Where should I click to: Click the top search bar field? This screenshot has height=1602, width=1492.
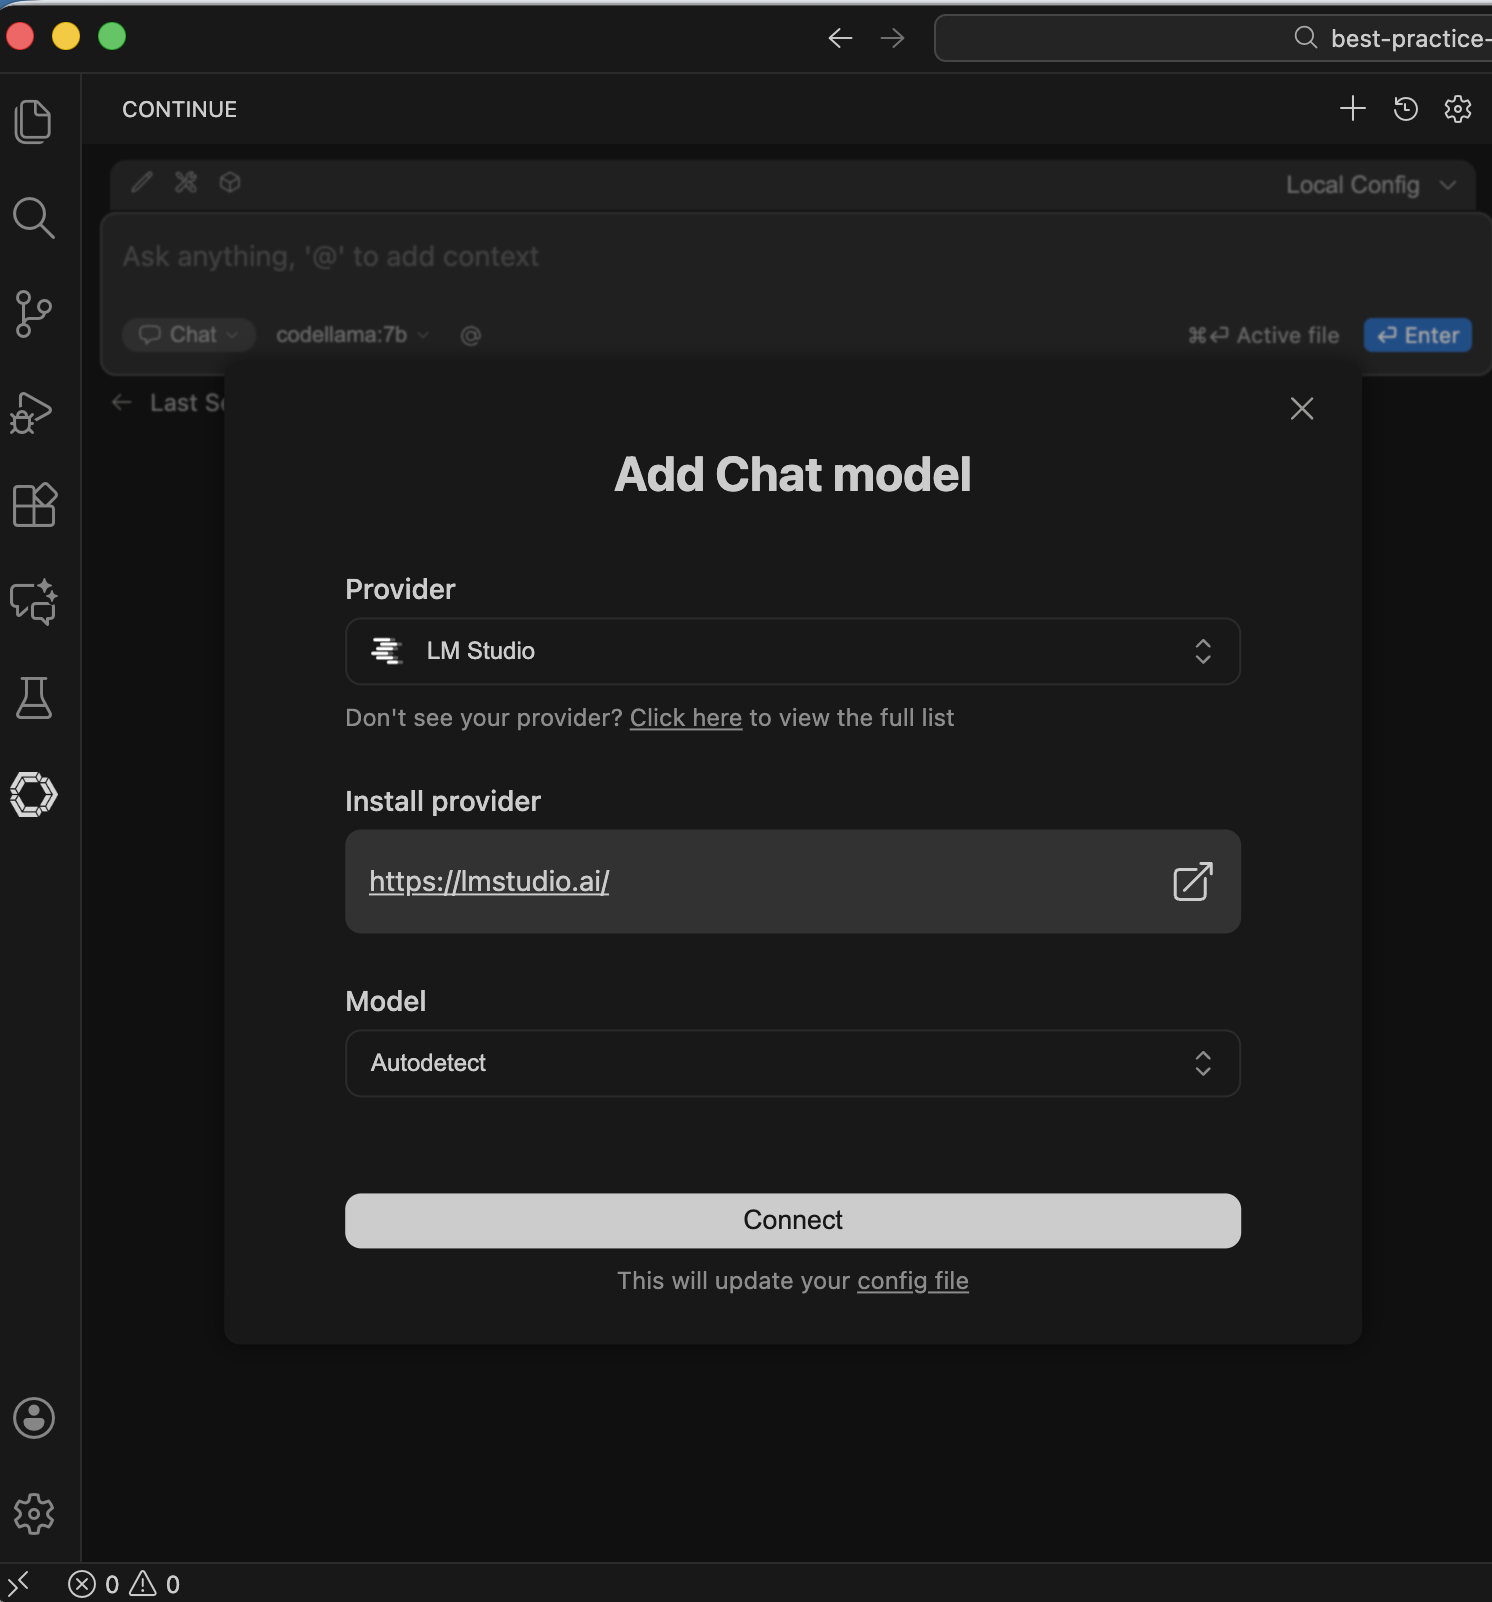[x=1212, y=38]
